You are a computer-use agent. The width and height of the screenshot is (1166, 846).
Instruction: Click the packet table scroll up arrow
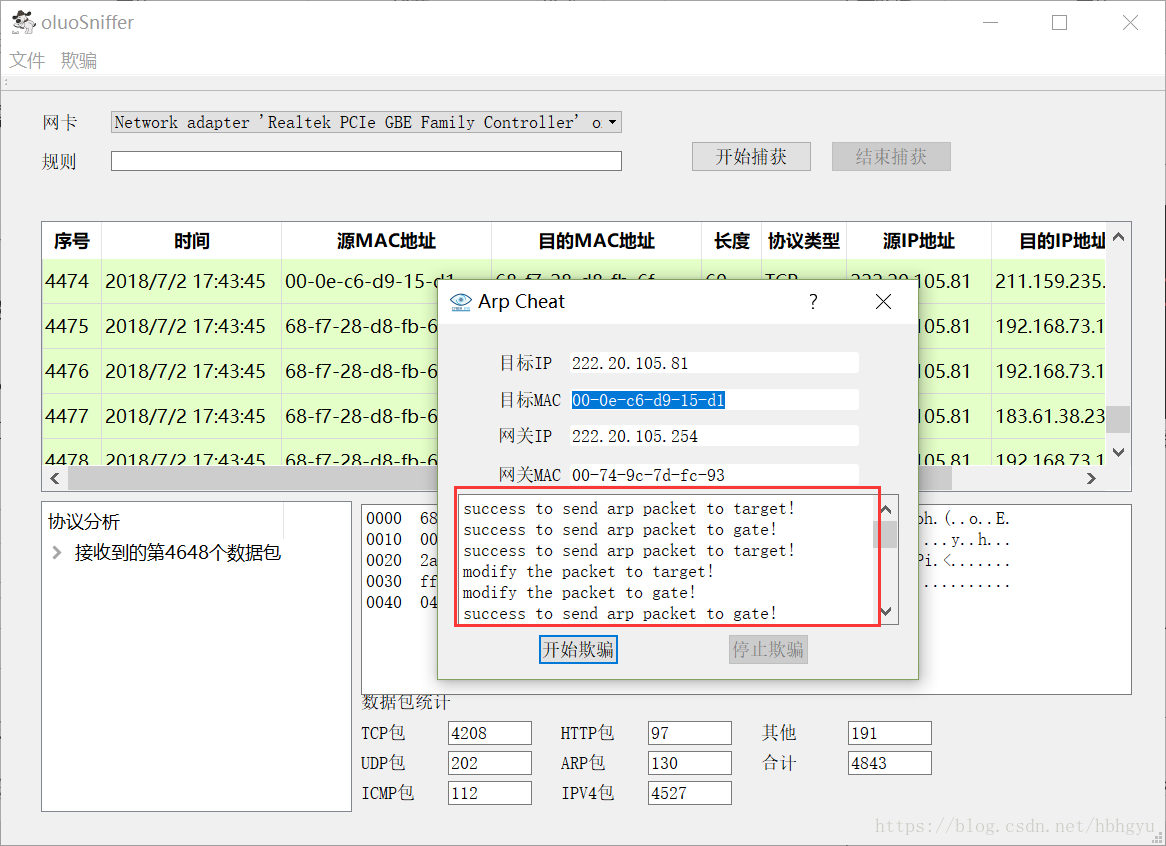pos(1118,237)
